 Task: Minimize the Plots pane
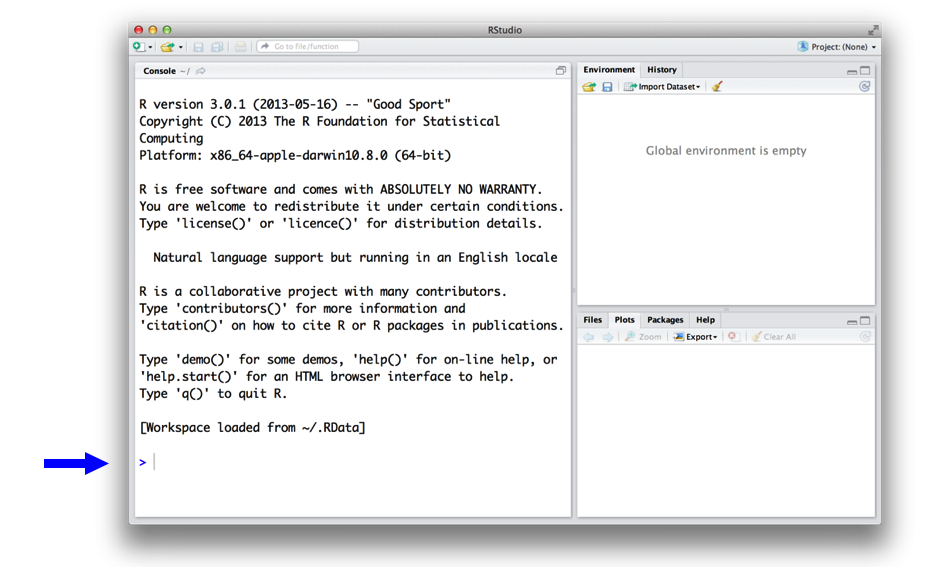[x=852, y=321]
